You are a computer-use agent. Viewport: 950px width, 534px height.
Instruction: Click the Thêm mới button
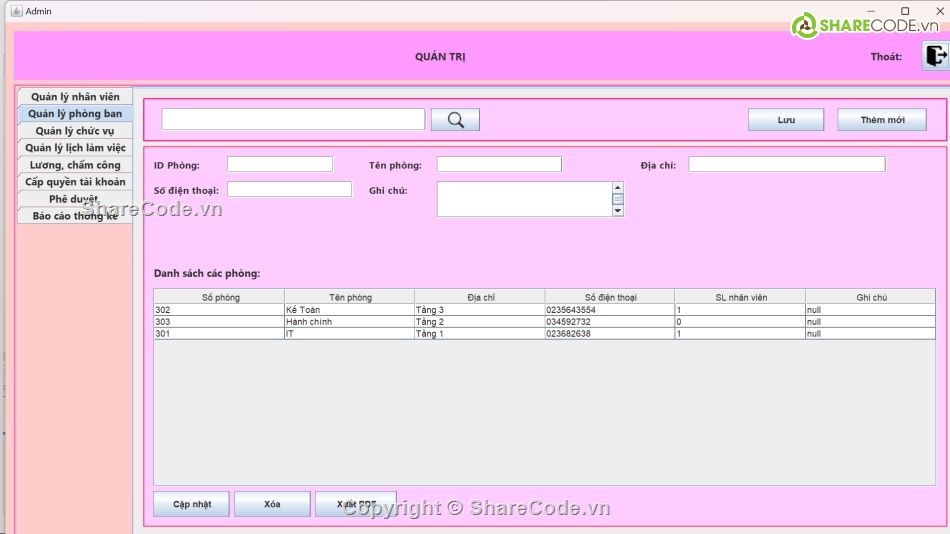(x=881, y=120)
